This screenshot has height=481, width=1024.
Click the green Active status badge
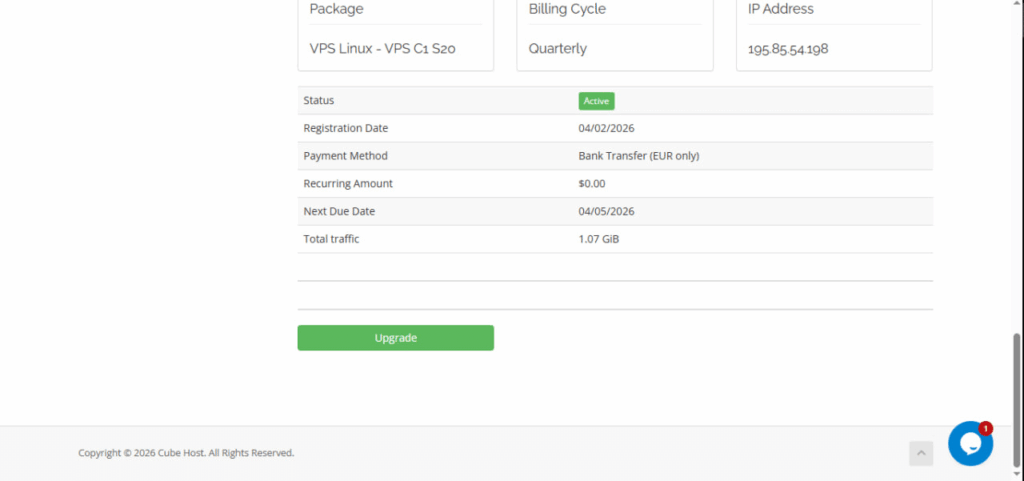point(596,101)
